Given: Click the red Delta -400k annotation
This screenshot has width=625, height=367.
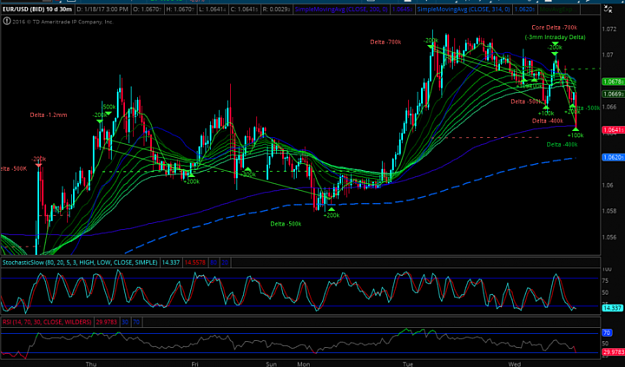Looking at the screenshot, I should (x=547, y=121).
